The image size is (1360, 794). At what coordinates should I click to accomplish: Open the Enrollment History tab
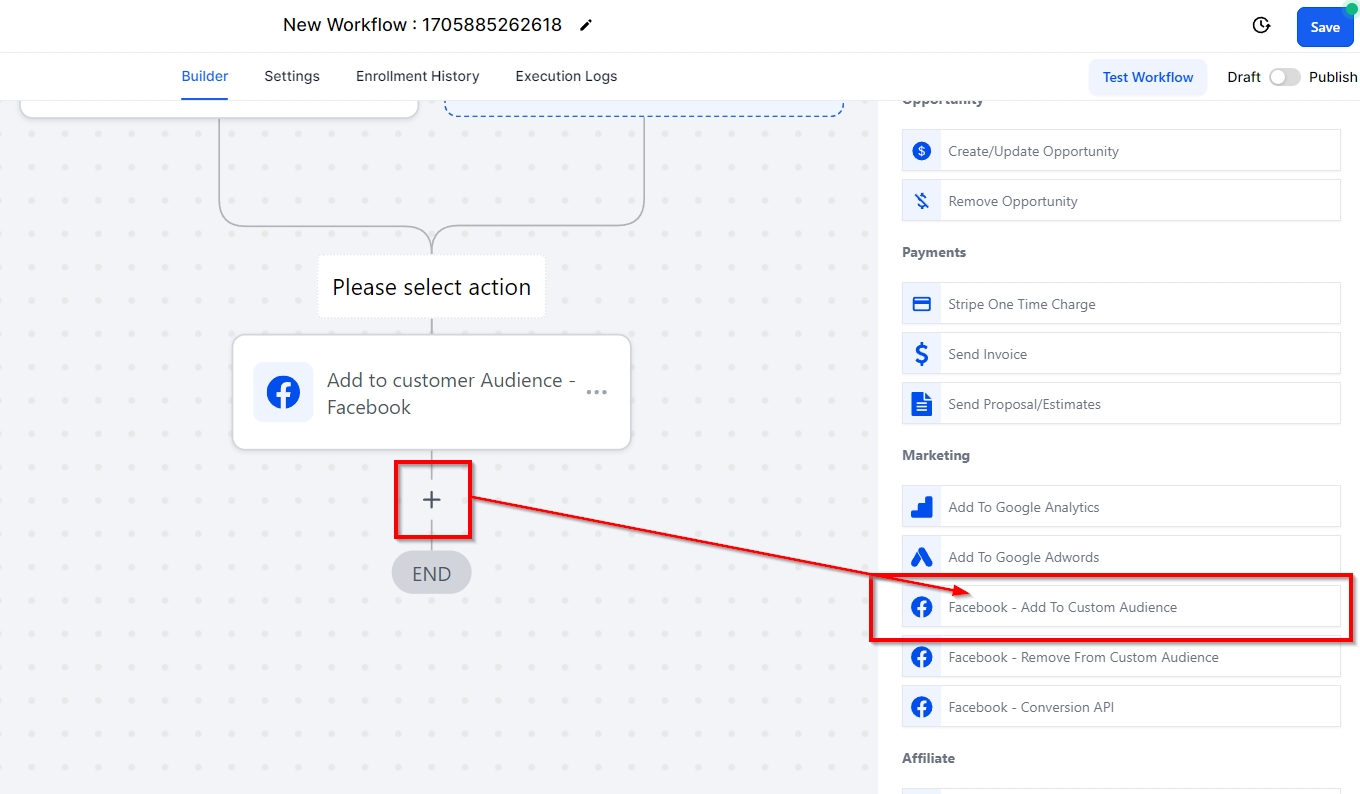(417, 76)
